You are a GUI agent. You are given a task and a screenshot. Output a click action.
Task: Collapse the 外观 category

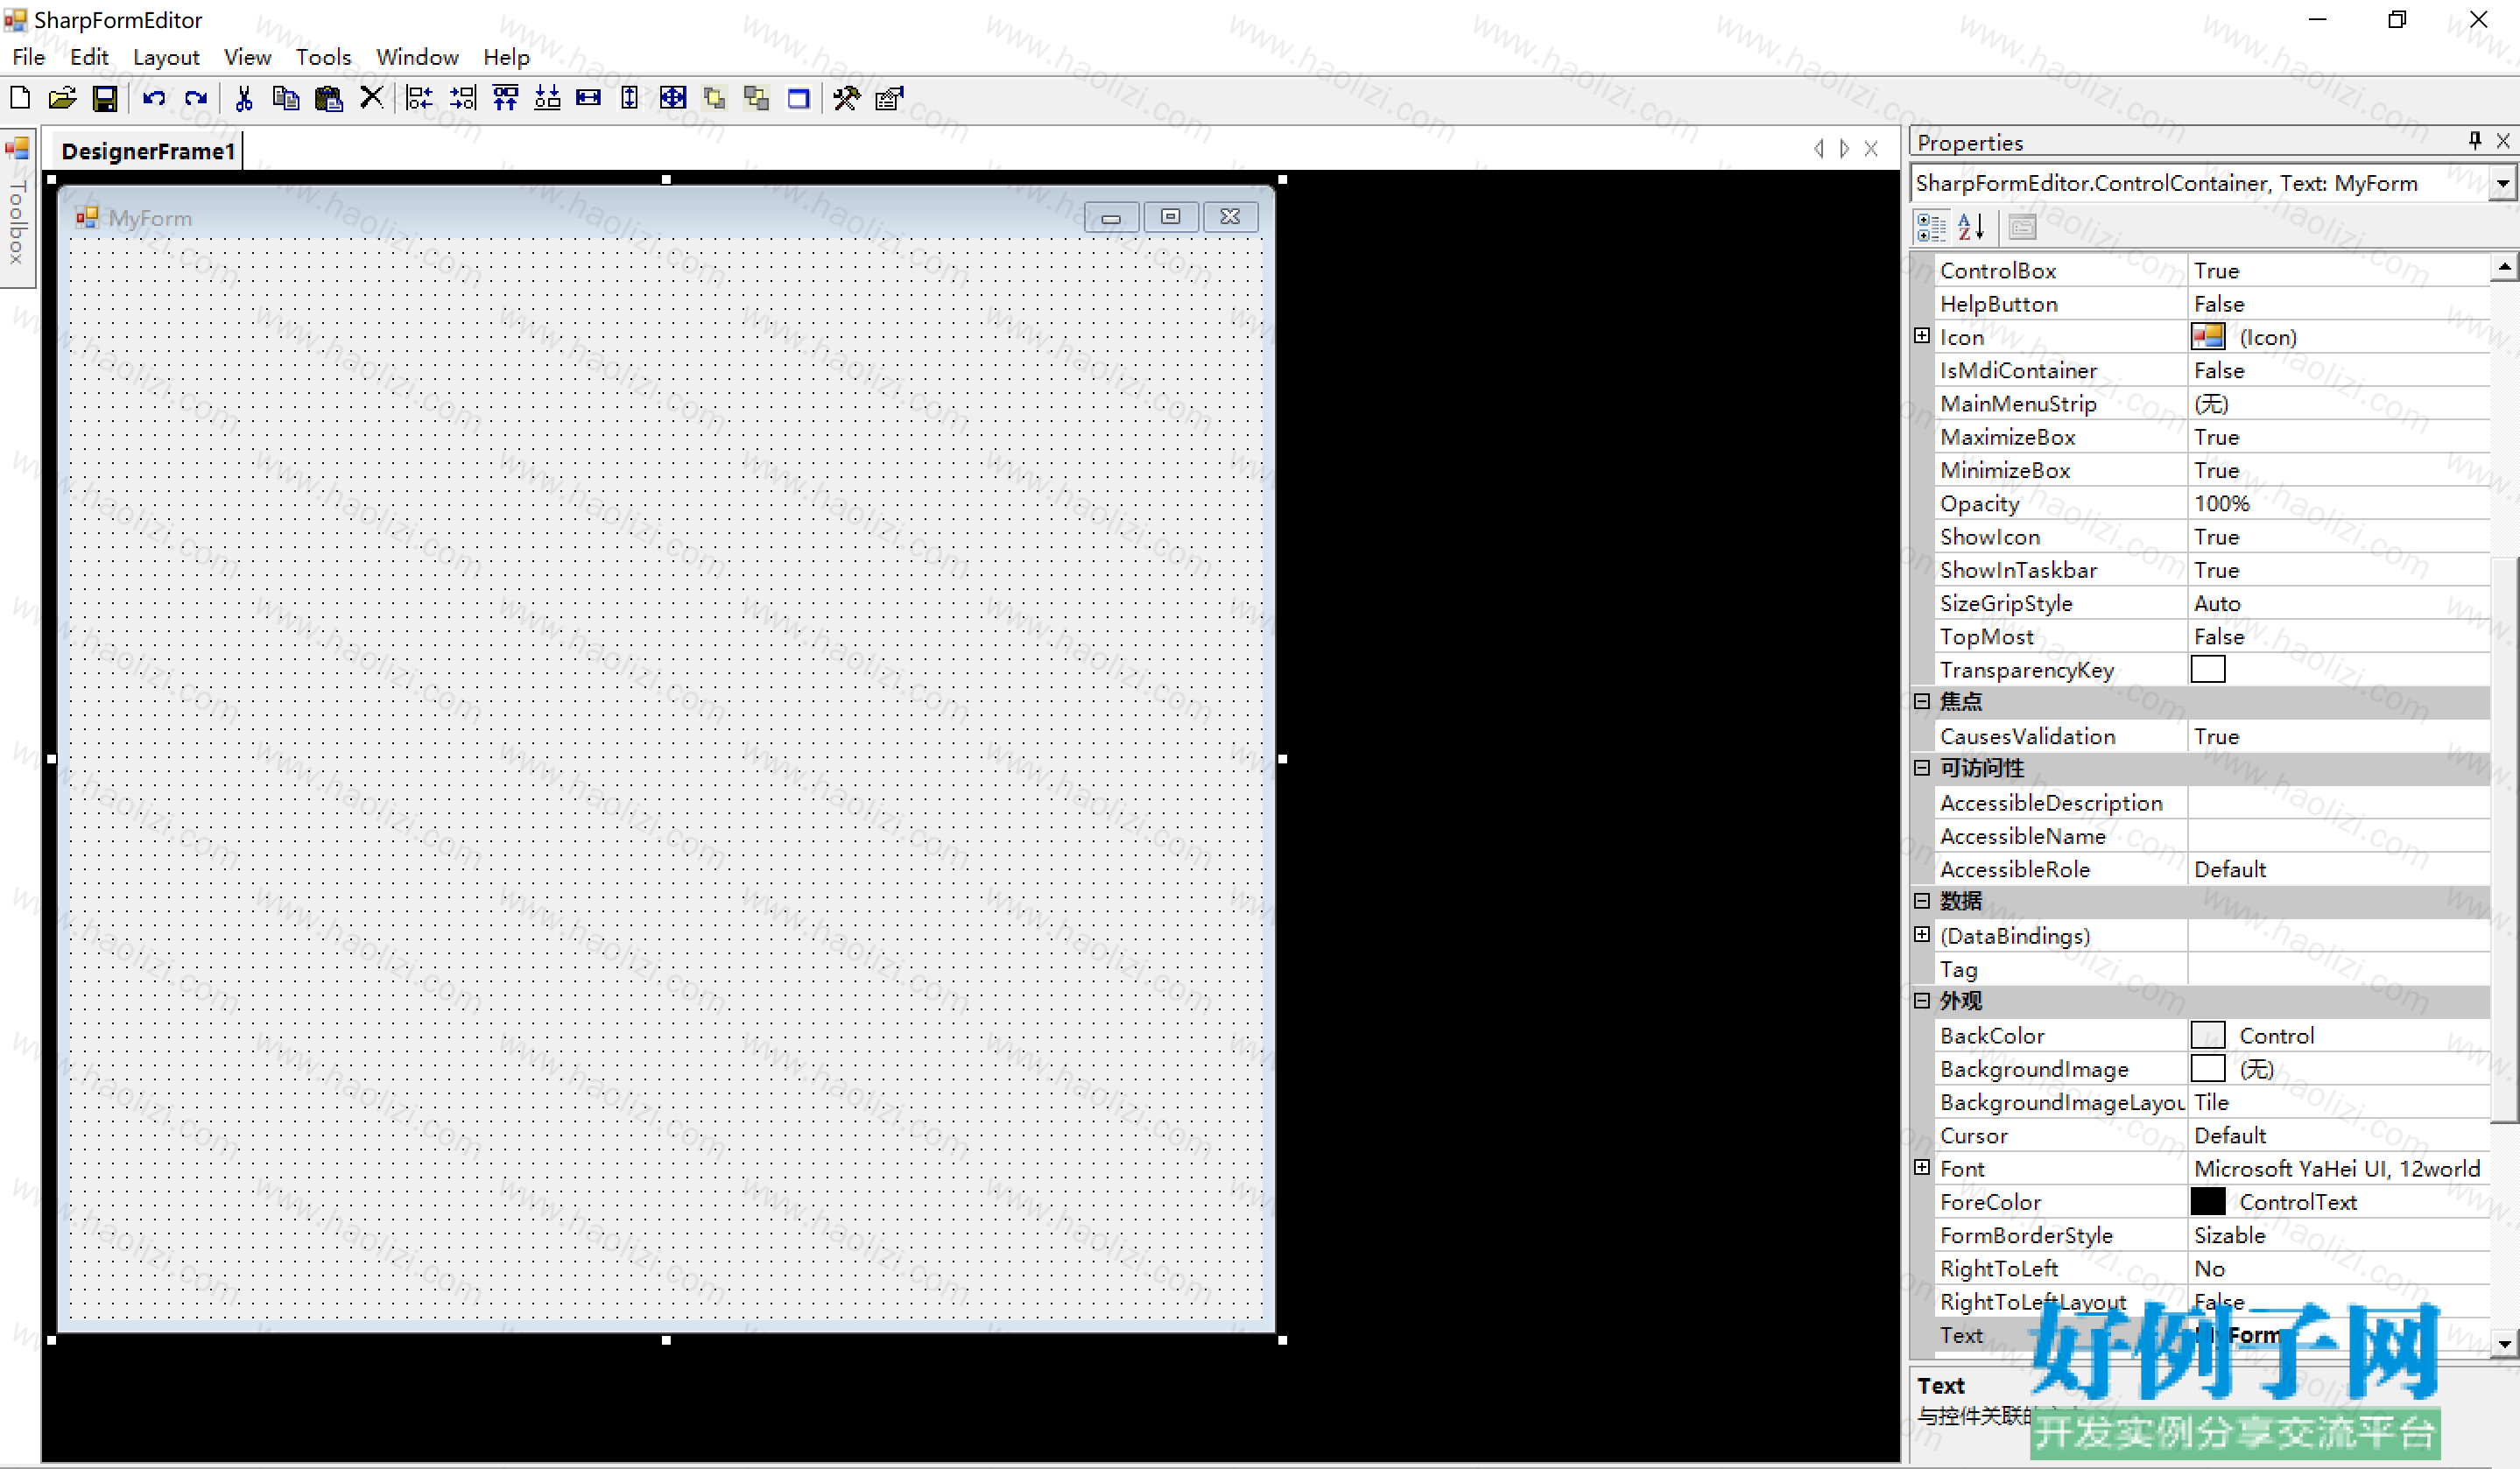(x=1922, y=1000)
